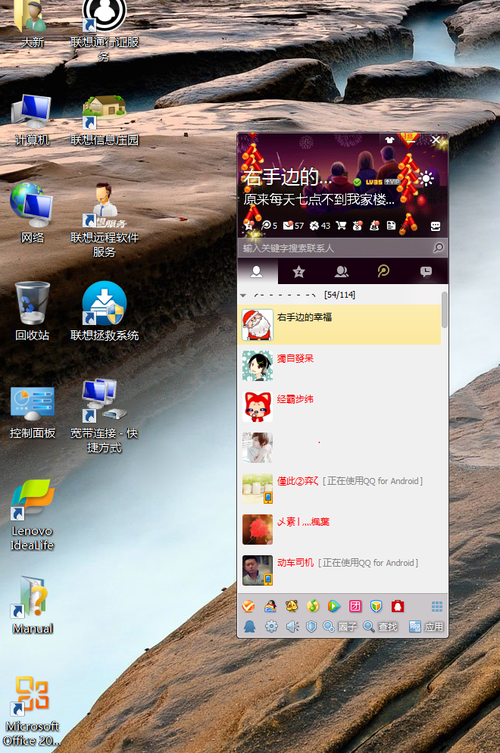Open the QQ skin (shirt) settings
The image size is (500, 753).
pos(390,140)
